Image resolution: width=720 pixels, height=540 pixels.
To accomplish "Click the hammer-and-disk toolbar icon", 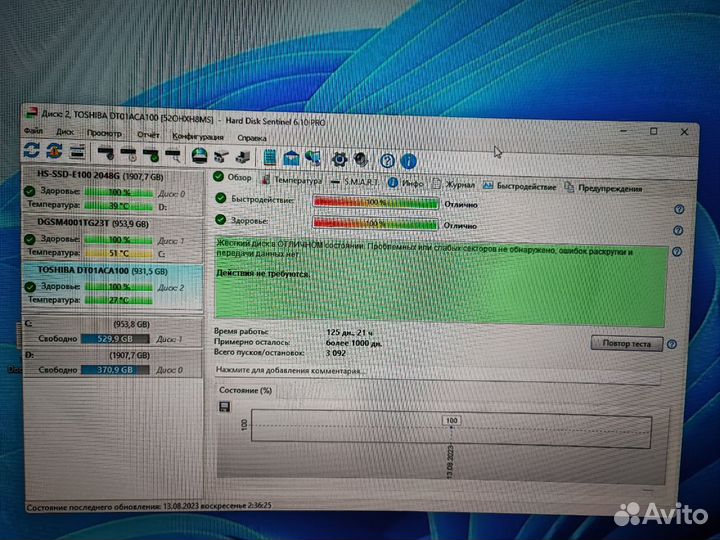I will [221, 157].
